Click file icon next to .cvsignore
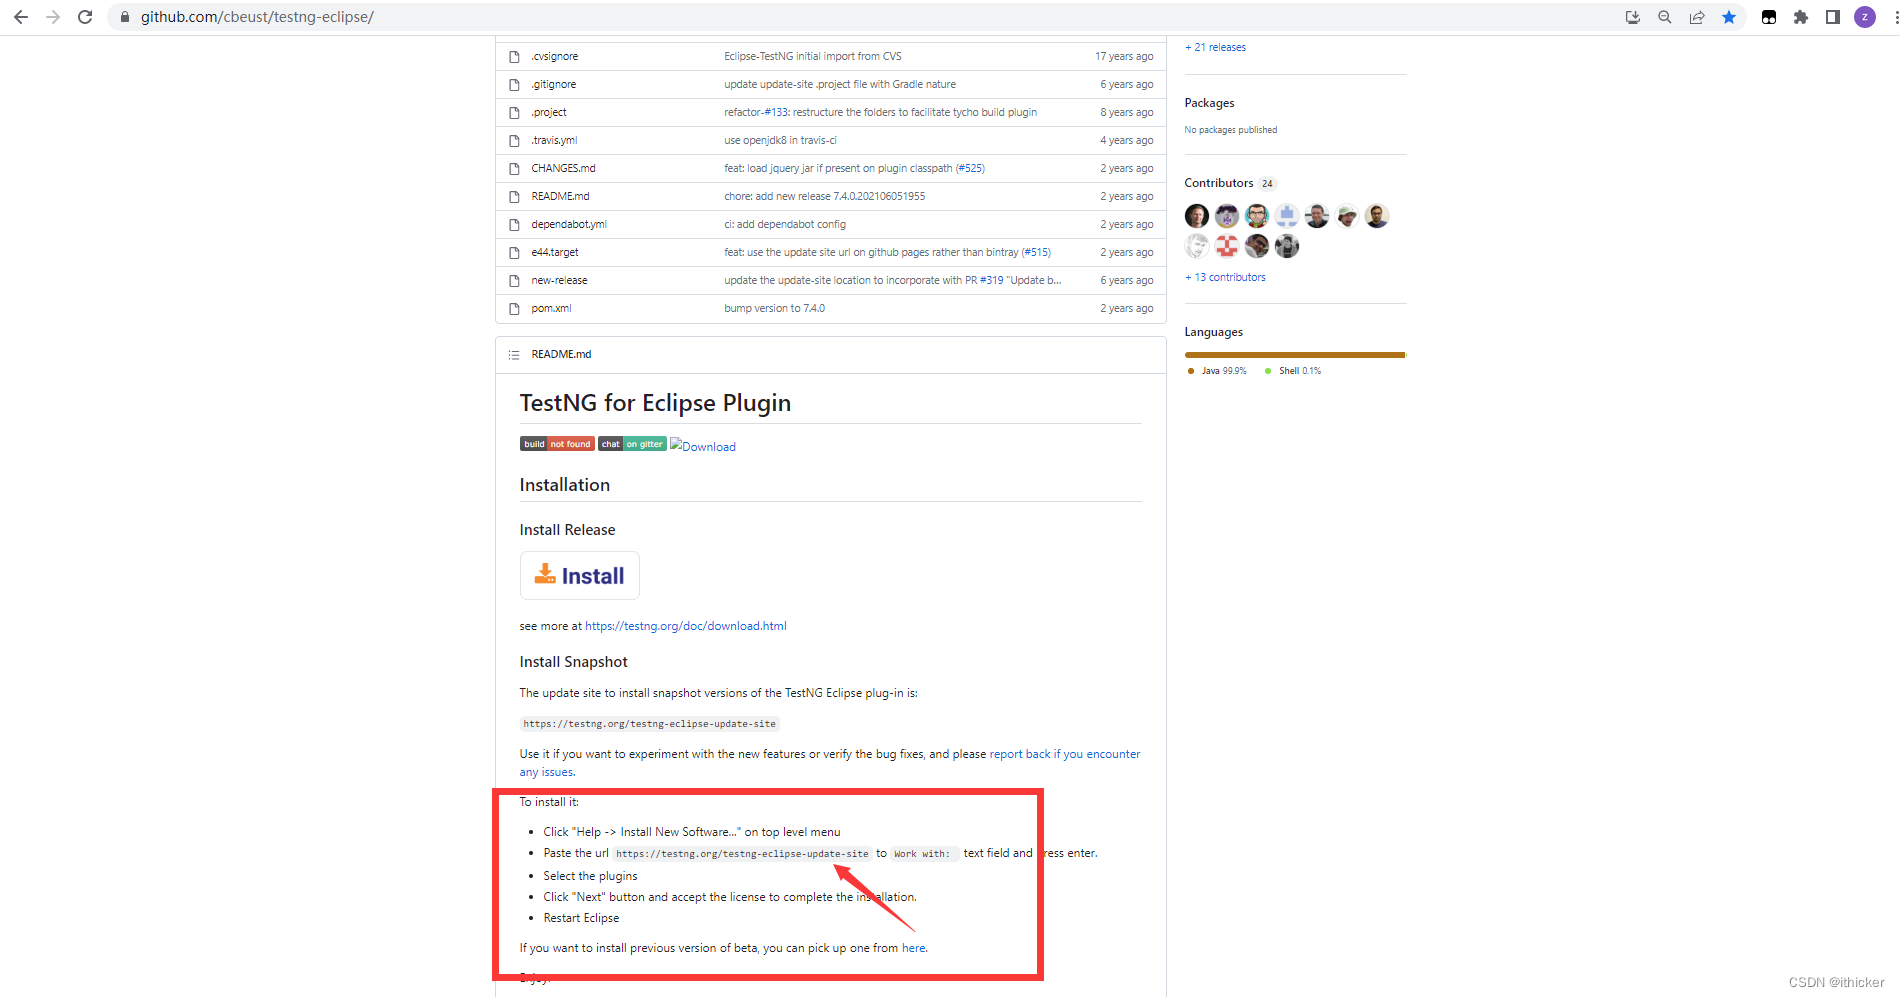Viewport: 1900px width, 997px height. [514, 56]
